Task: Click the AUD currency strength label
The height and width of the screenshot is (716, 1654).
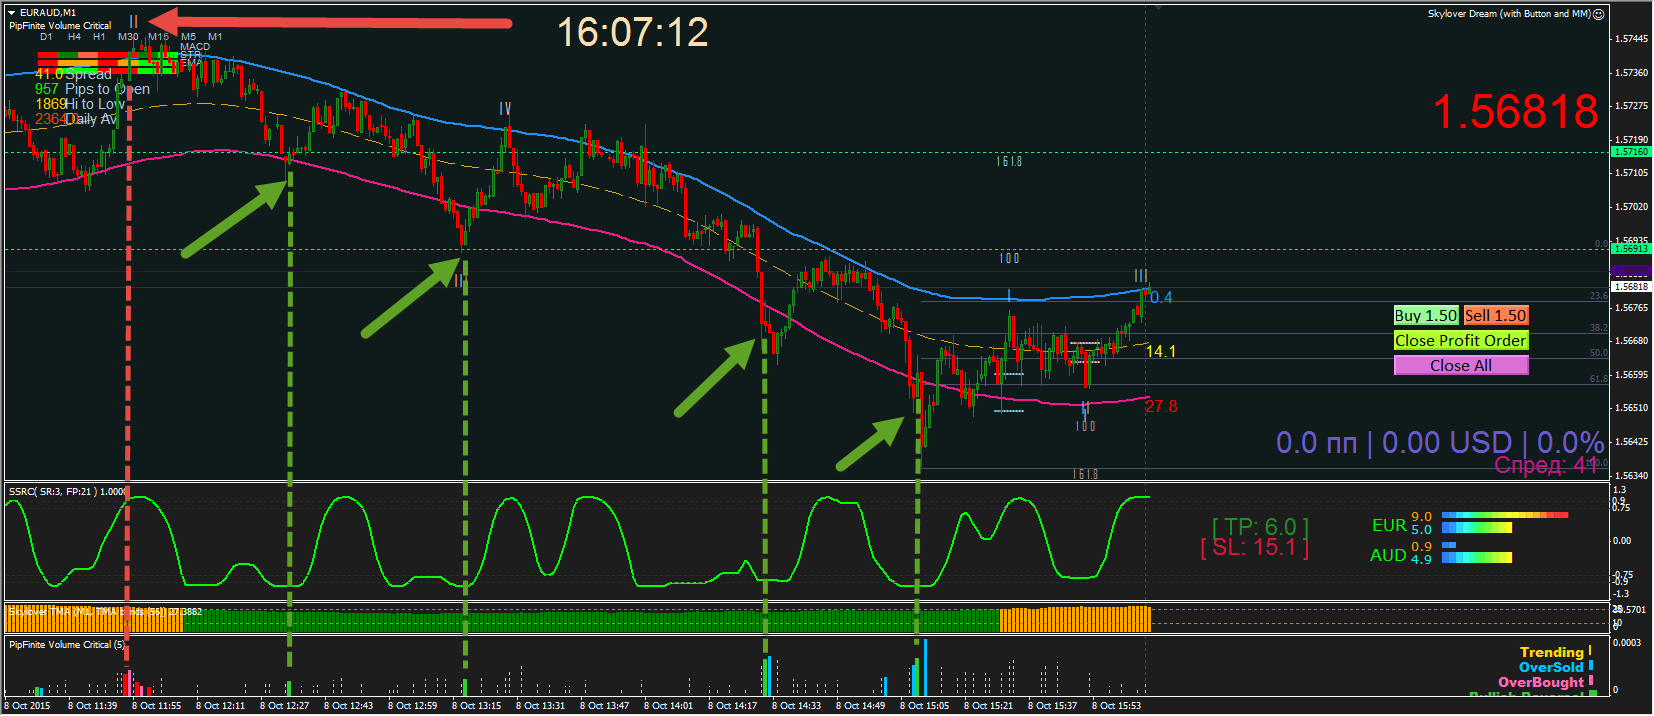Action: coord(1388,555)
